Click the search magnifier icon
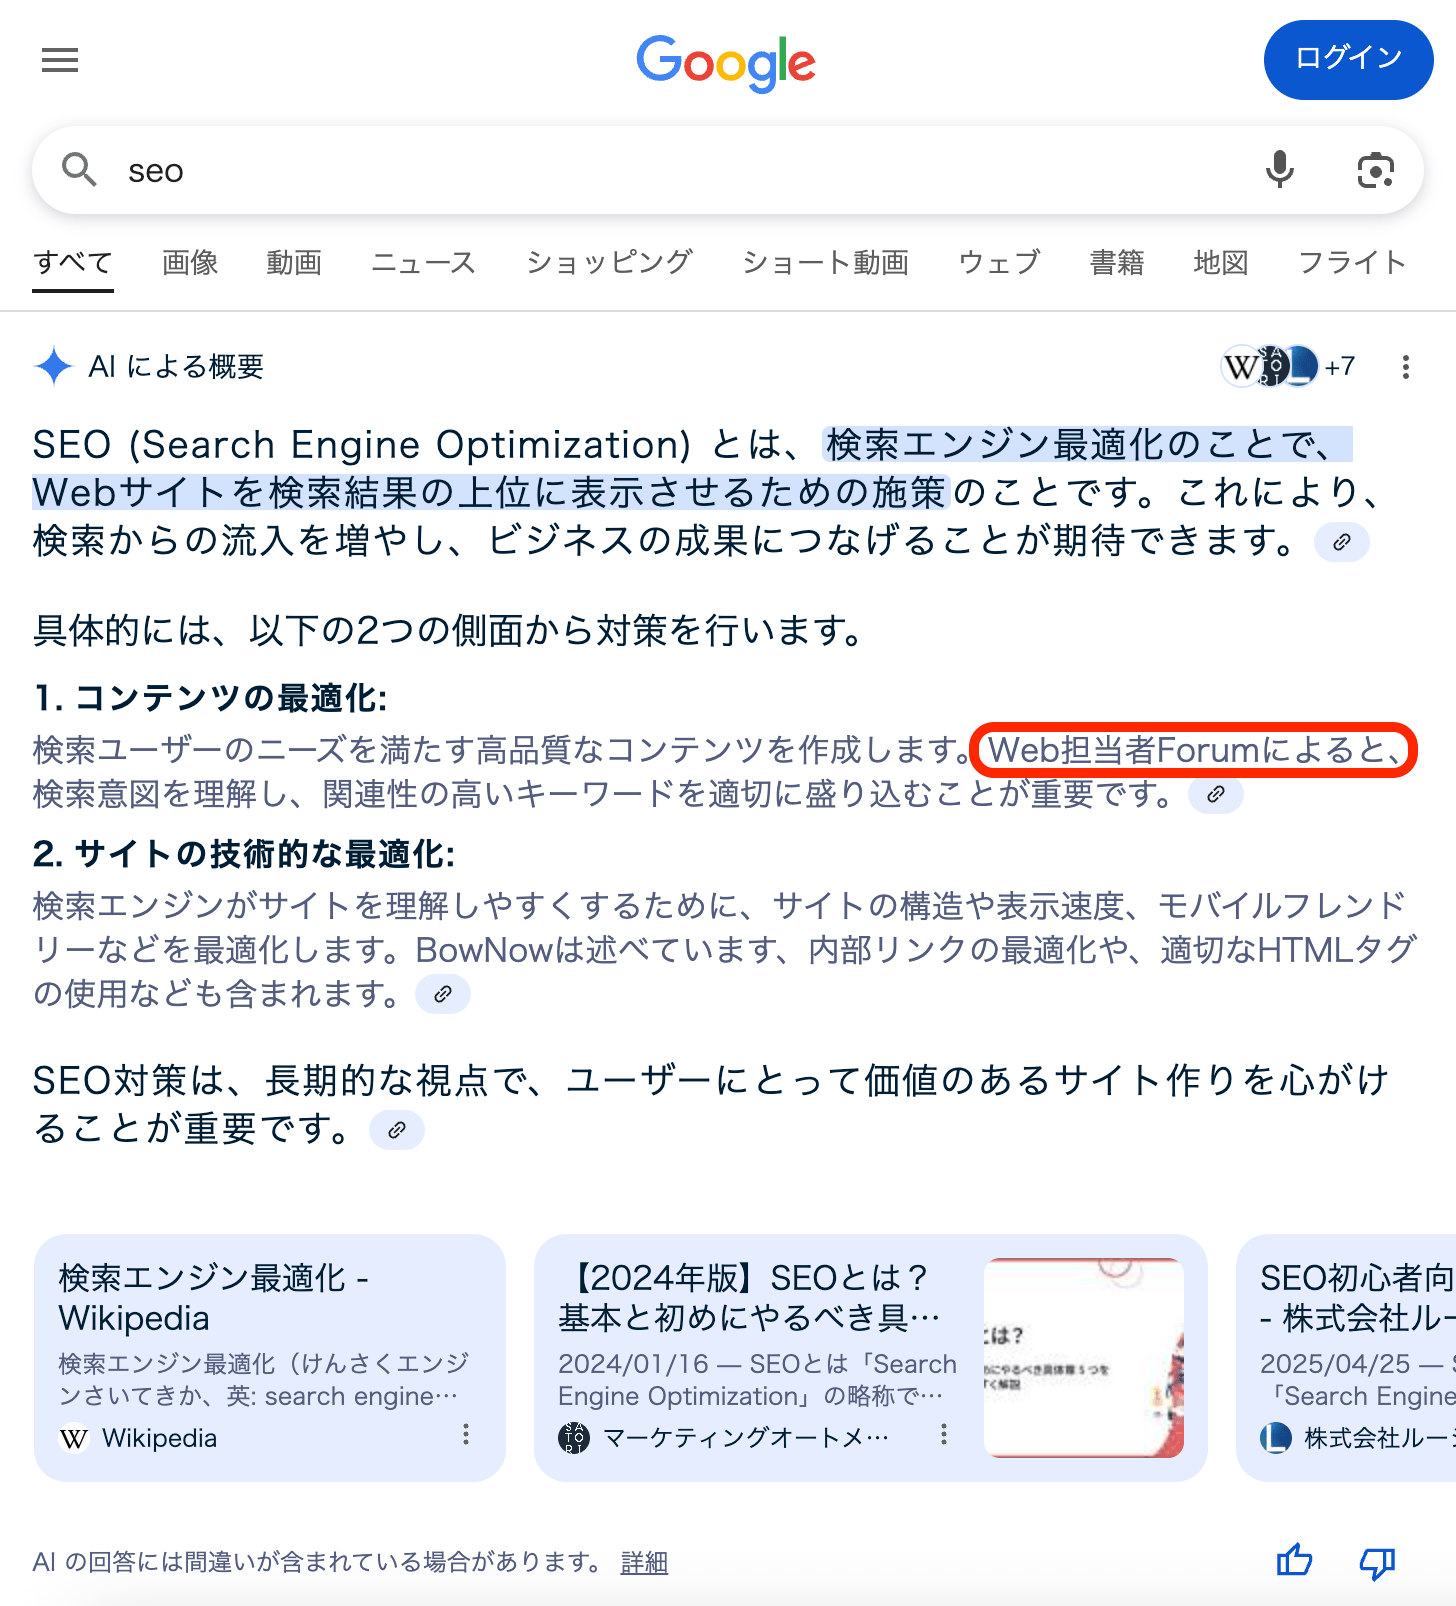Image resolution: width=1456 pixels, height=1606 pixels. (x=79, y=170)
